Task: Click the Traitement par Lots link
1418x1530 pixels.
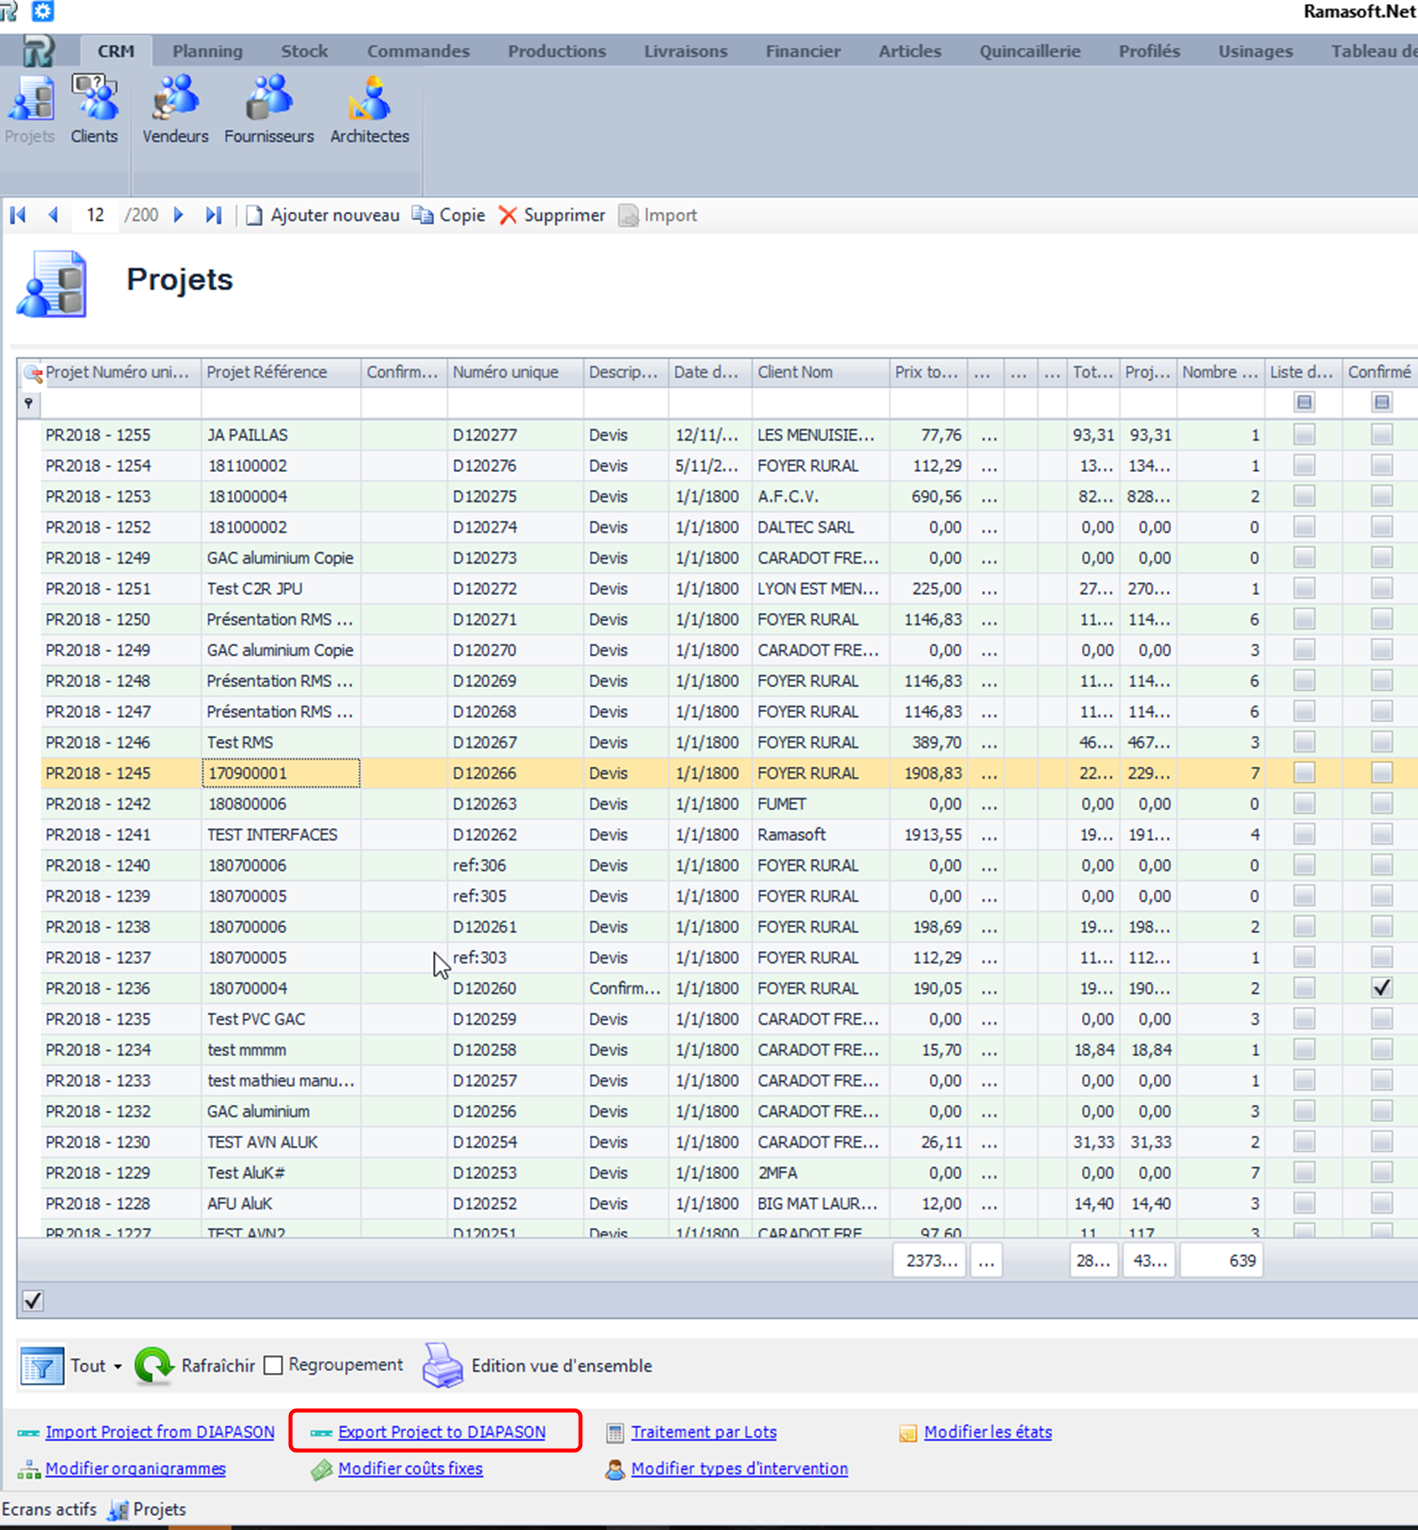Action: pos(703,1432)
